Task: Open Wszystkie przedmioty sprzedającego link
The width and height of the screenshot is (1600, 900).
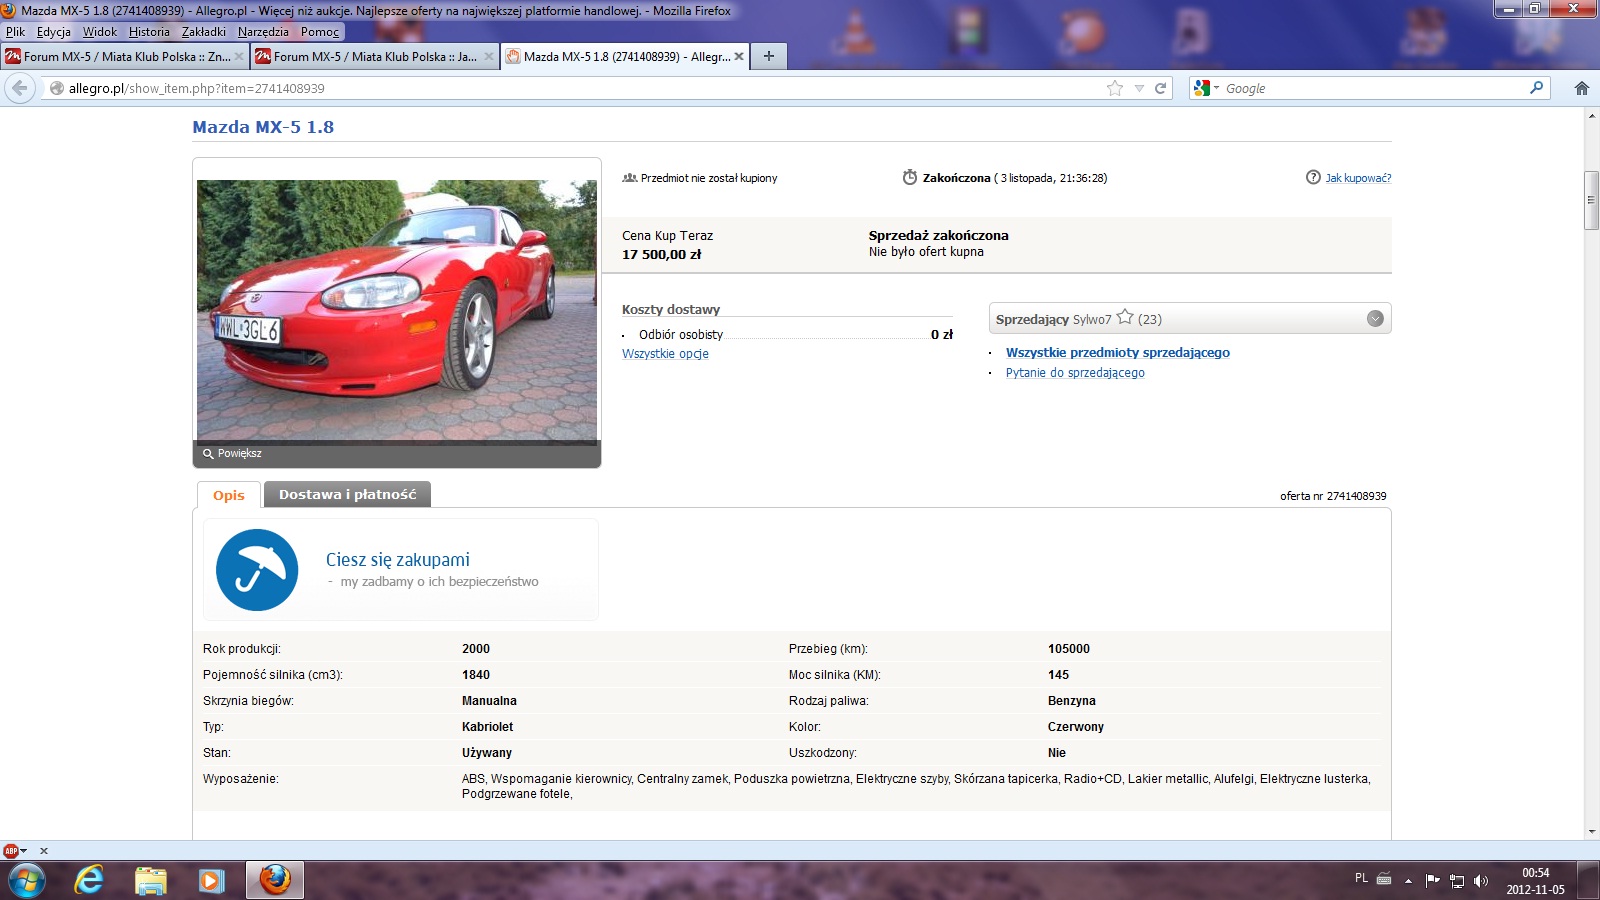Action: pos(1118,353)
